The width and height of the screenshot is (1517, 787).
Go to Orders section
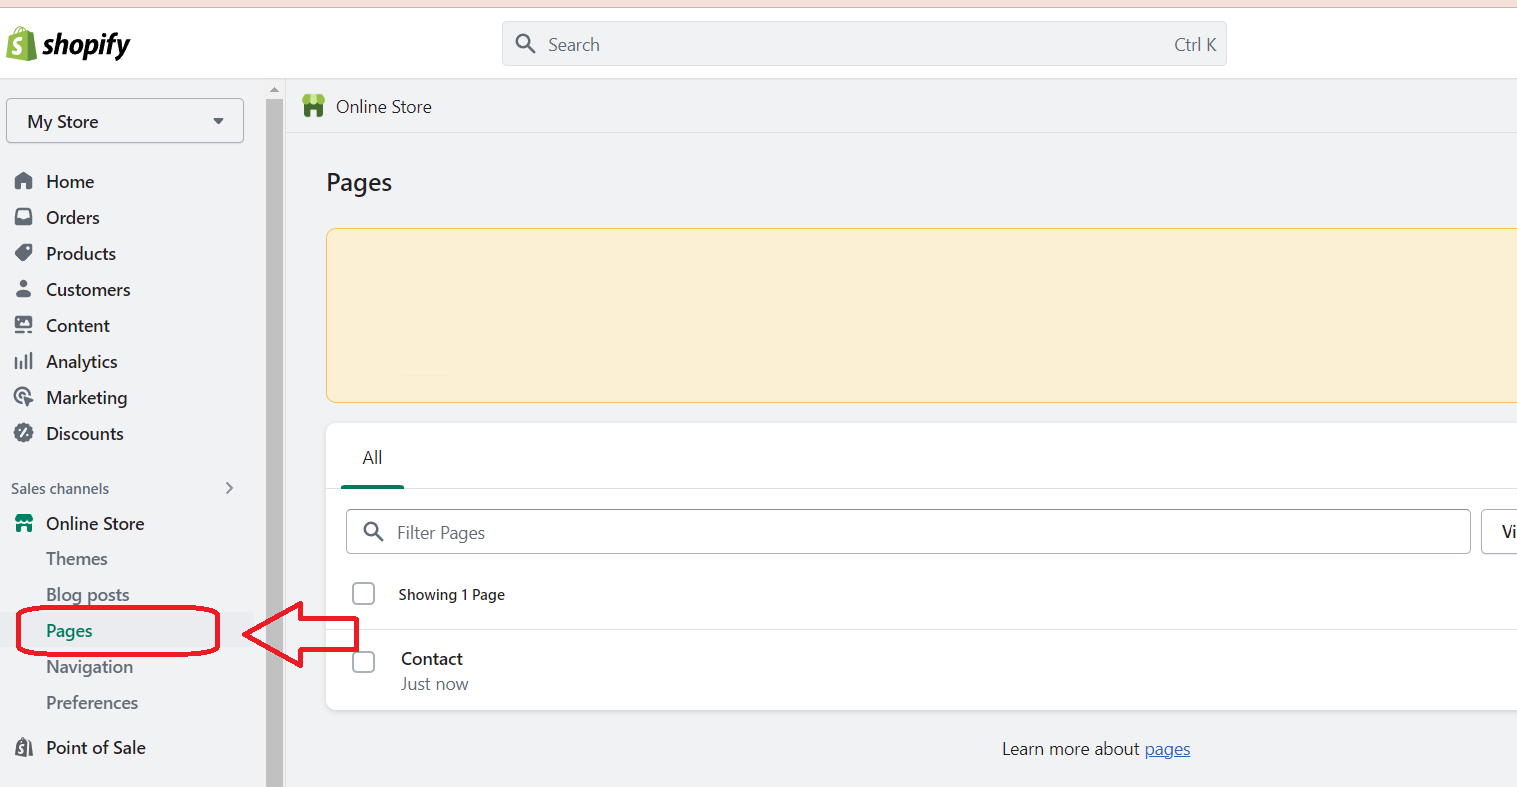click(x=73, y=217)
